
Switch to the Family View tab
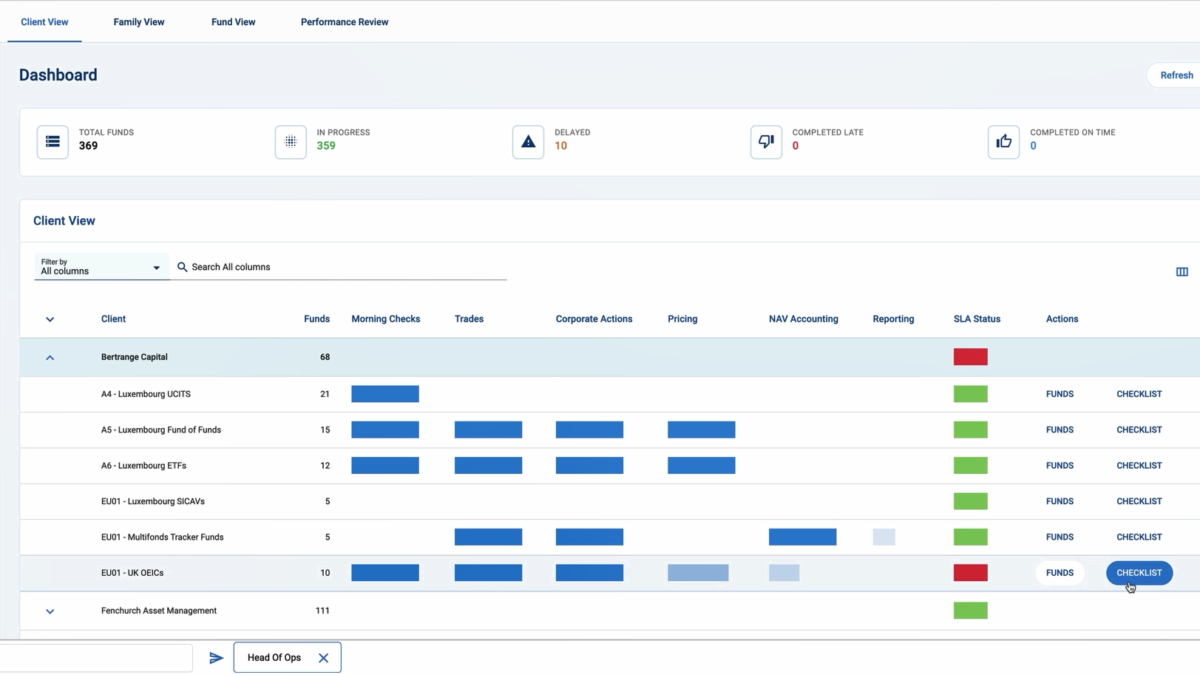(138, 21)
